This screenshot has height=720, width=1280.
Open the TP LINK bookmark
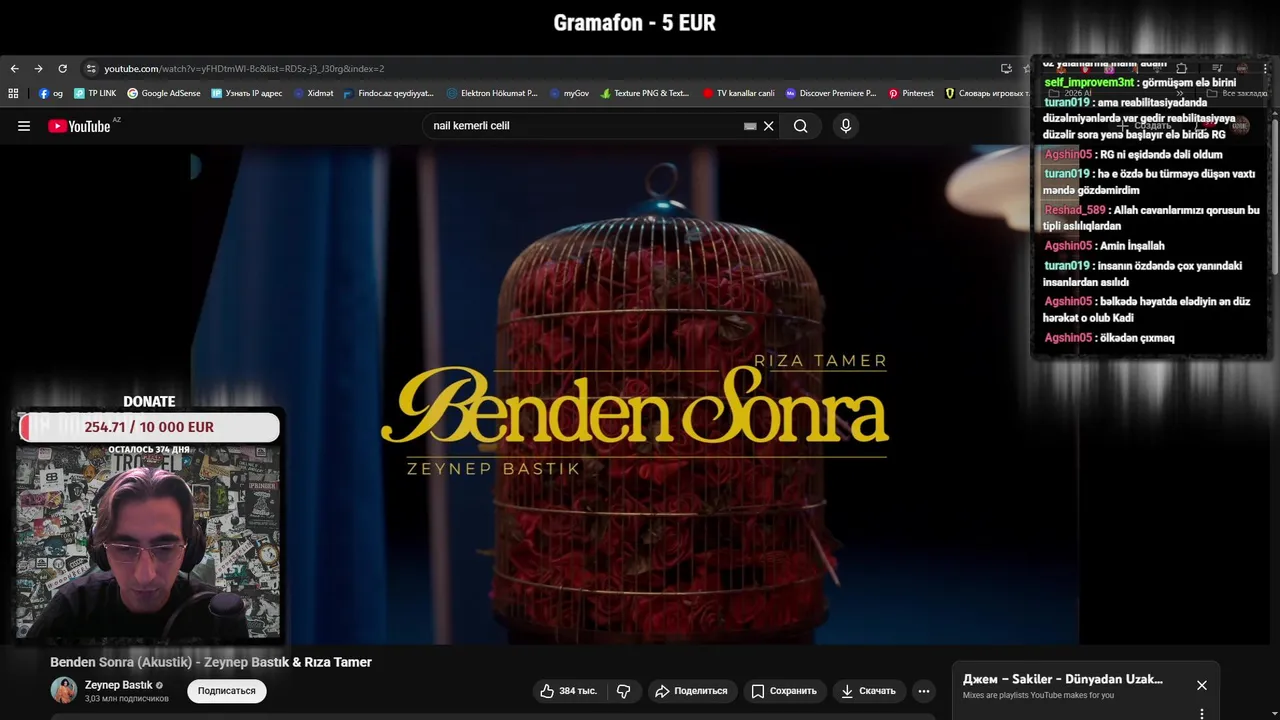95,93
